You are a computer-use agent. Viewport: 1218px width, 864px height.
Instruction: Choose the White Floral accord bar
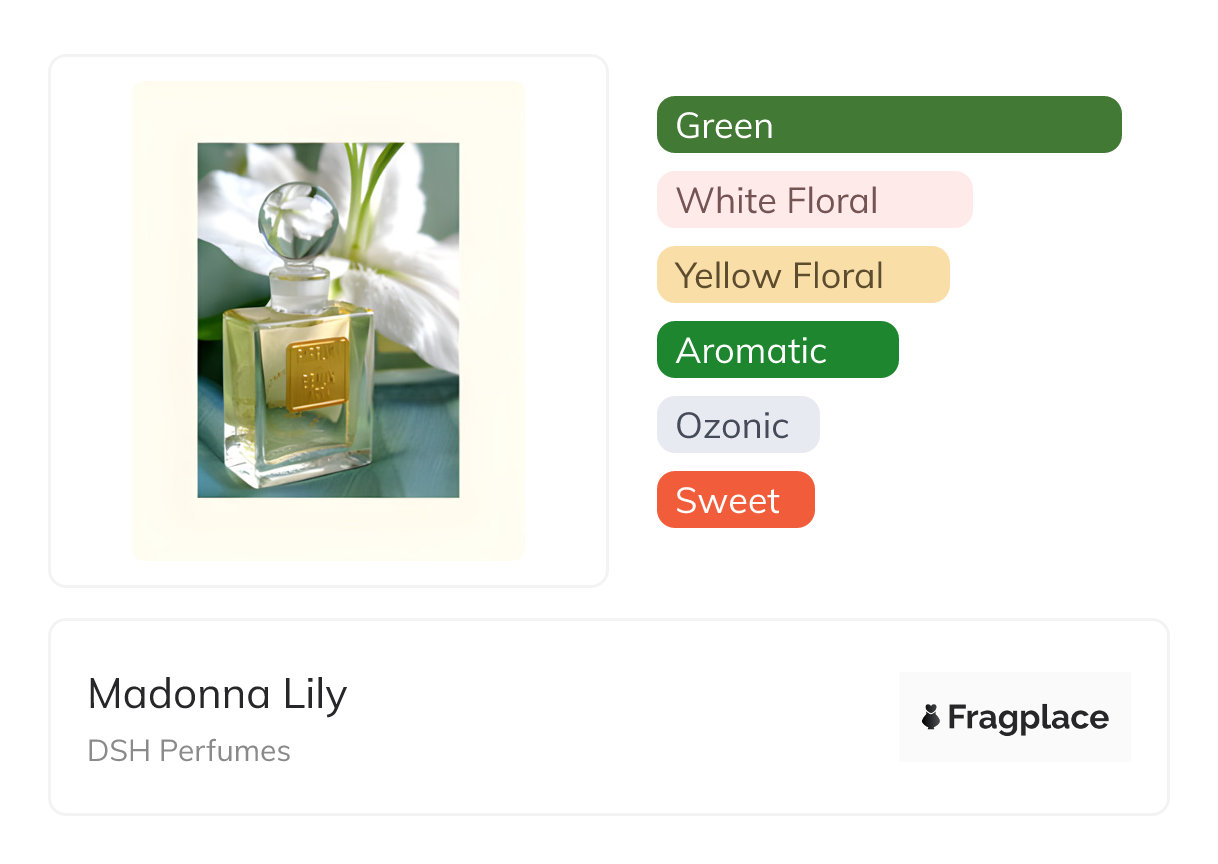814,200
